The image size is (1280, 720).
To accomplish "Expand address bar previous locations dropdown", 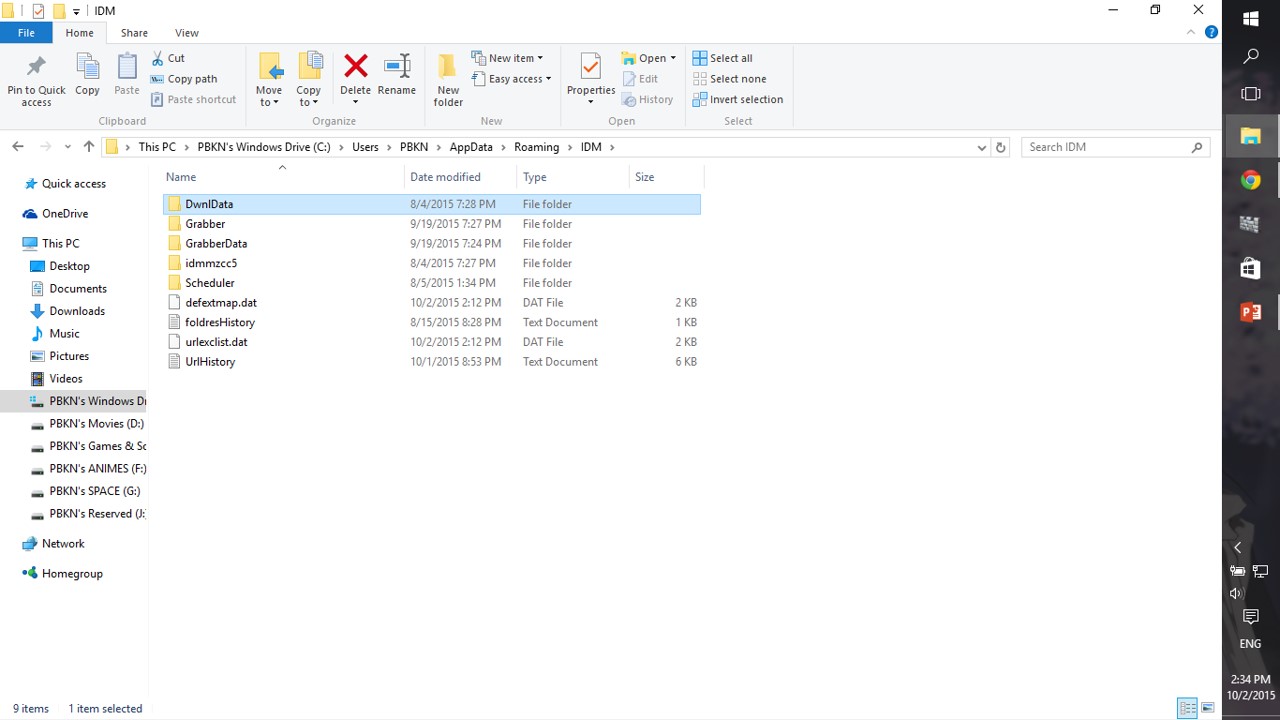I will 981,147.
